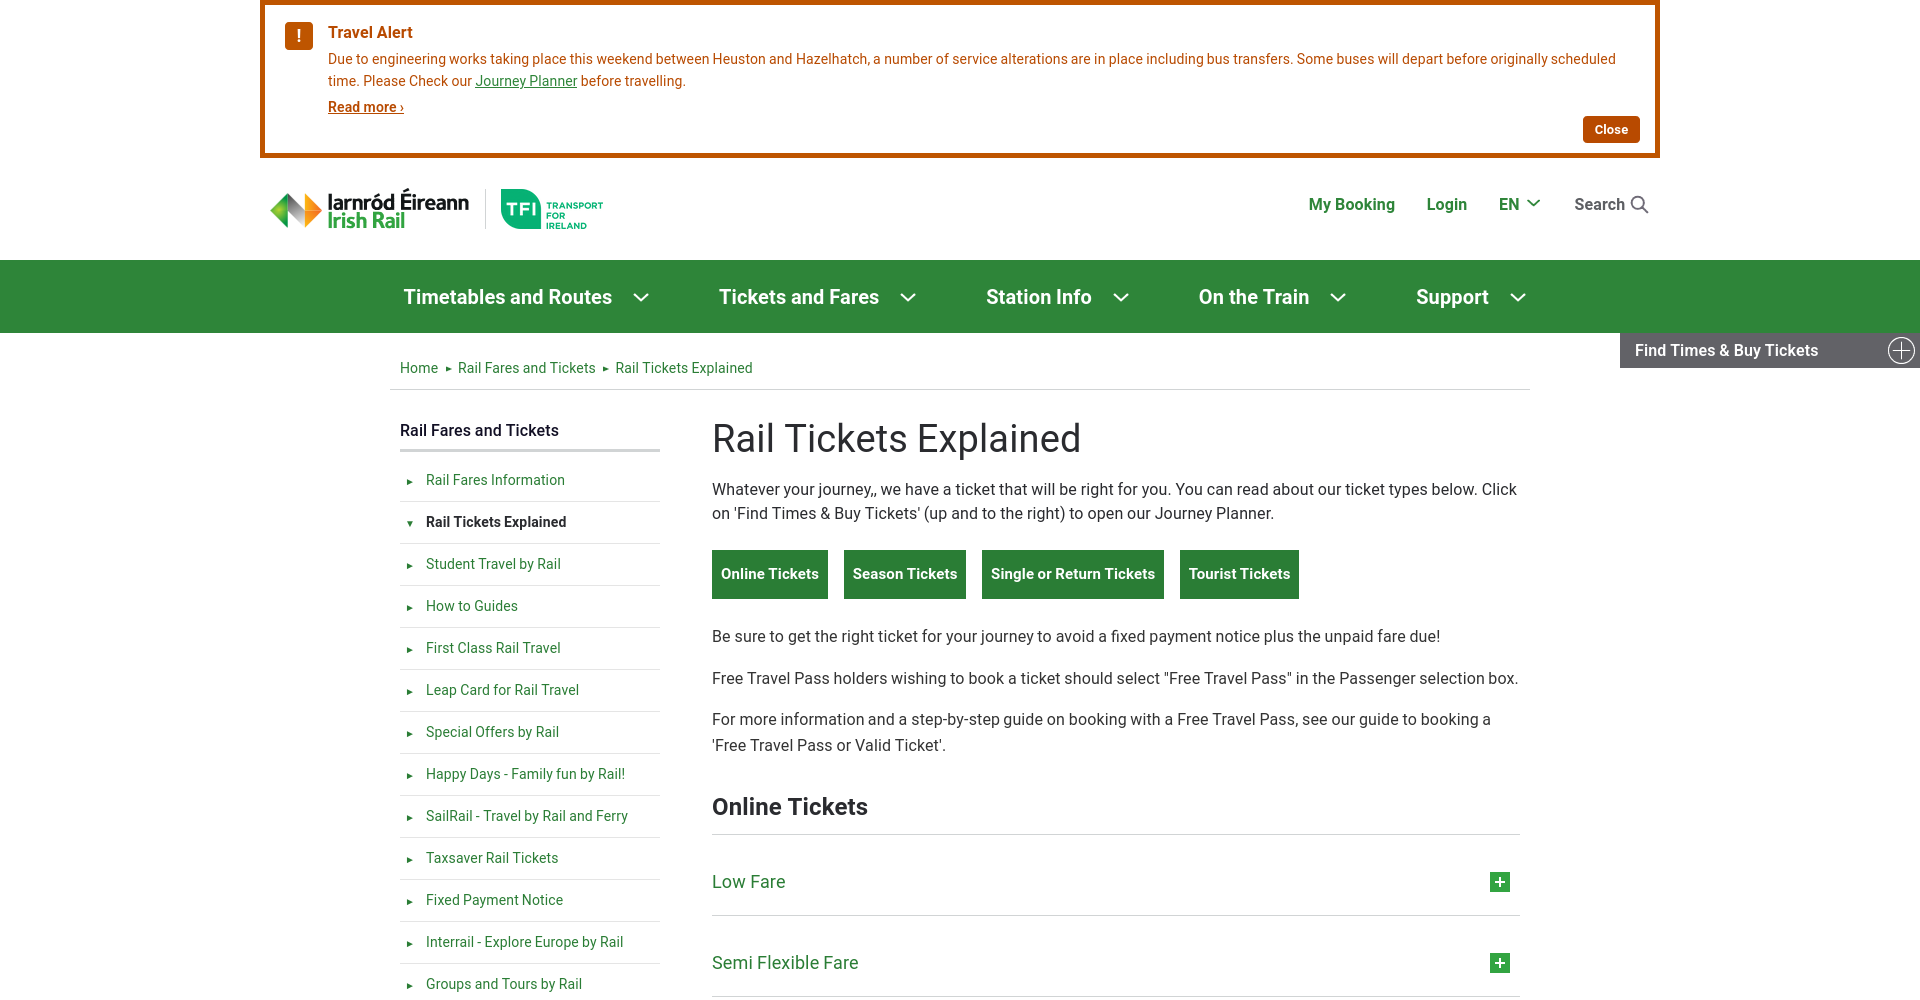This screenshot has width=1920, height=1000.
Task: Open Rail Fares and Tickets breadcrumb
Action: 526,368
